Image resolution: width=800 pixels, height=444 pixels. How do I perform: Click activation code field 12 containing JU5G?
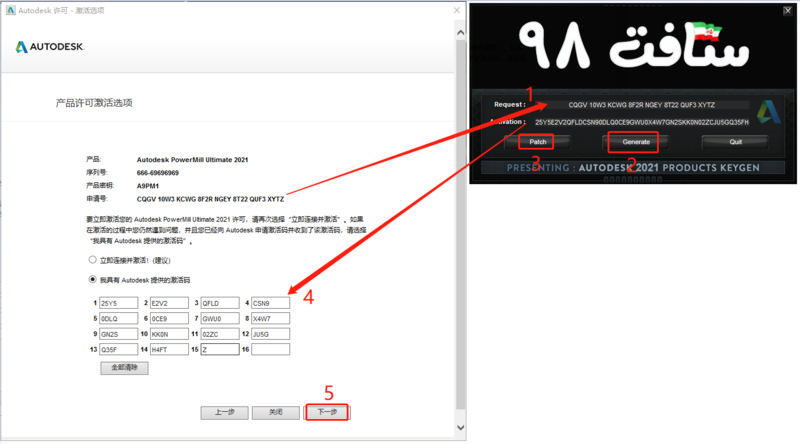tap(270, 334)
